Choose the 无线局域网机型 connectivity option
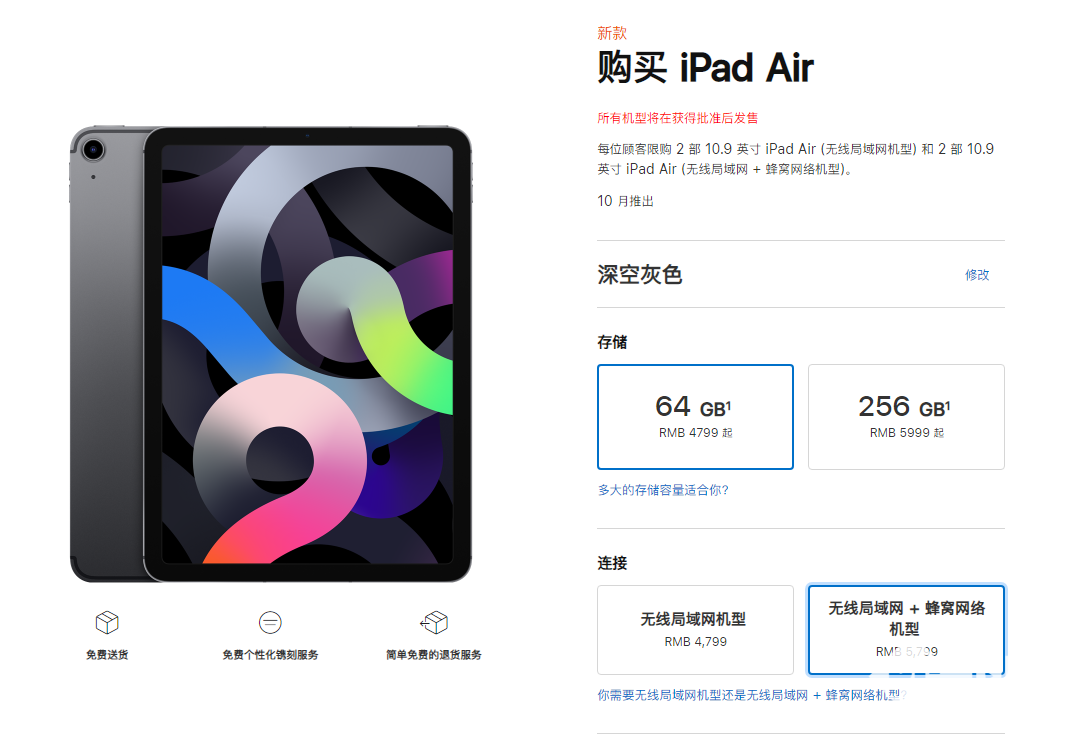 [x=695, y=630]
